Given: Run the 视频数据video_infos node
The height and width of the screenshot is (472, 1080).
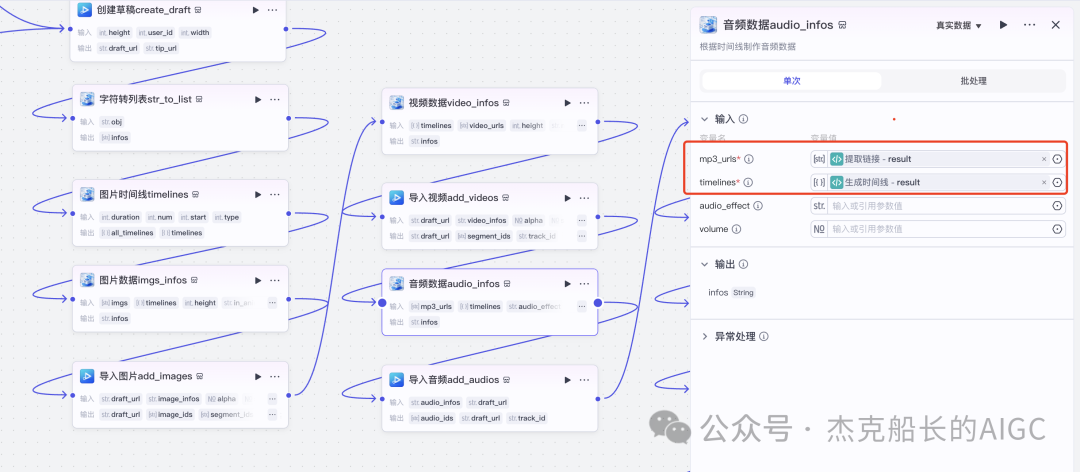Looking at the screenshot, I should [568, 103].
